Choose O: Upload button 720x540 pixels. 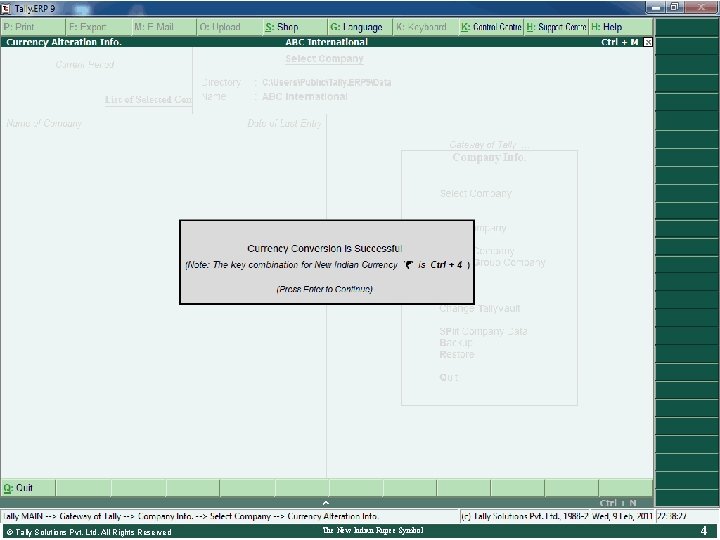pos(230,27)
